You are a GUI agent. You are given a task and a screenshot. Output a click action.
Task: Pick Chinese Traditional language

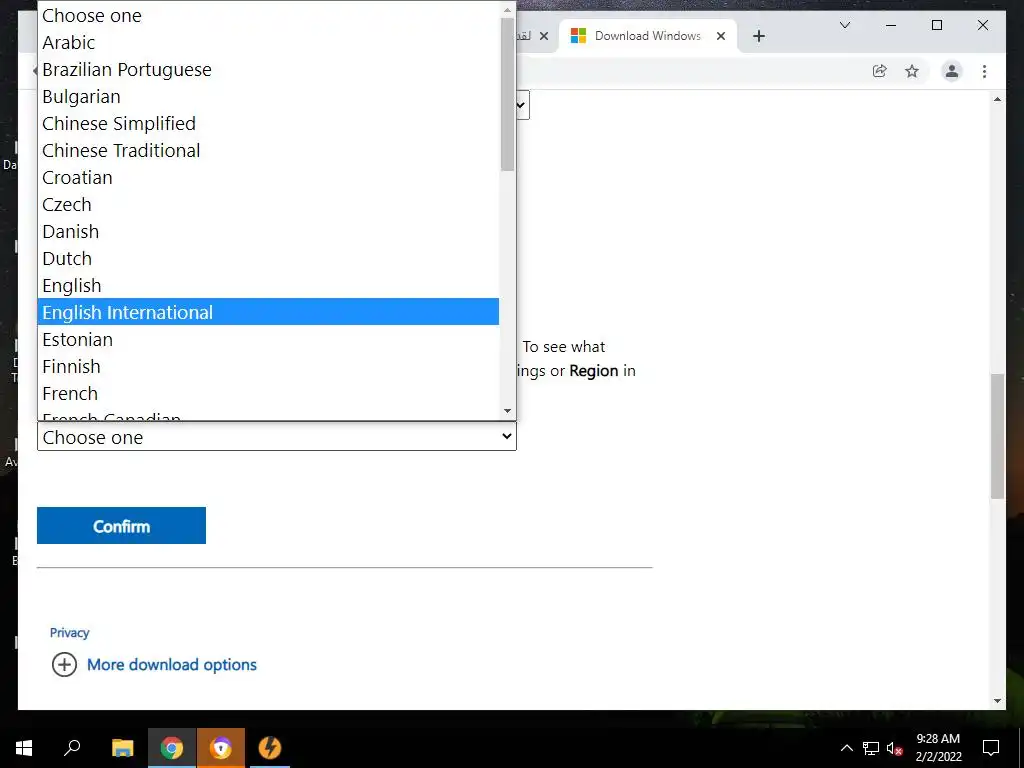tap(268, 150)
